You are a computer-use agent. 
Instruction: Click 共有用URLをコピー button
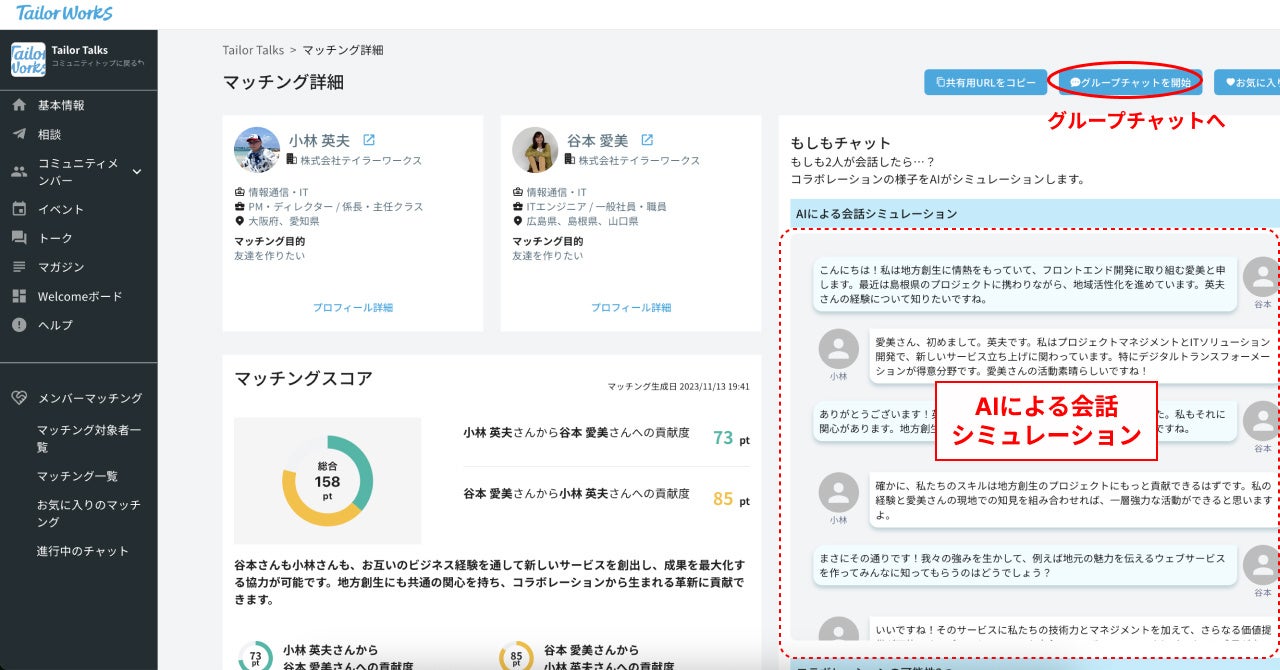click(985, 83)
